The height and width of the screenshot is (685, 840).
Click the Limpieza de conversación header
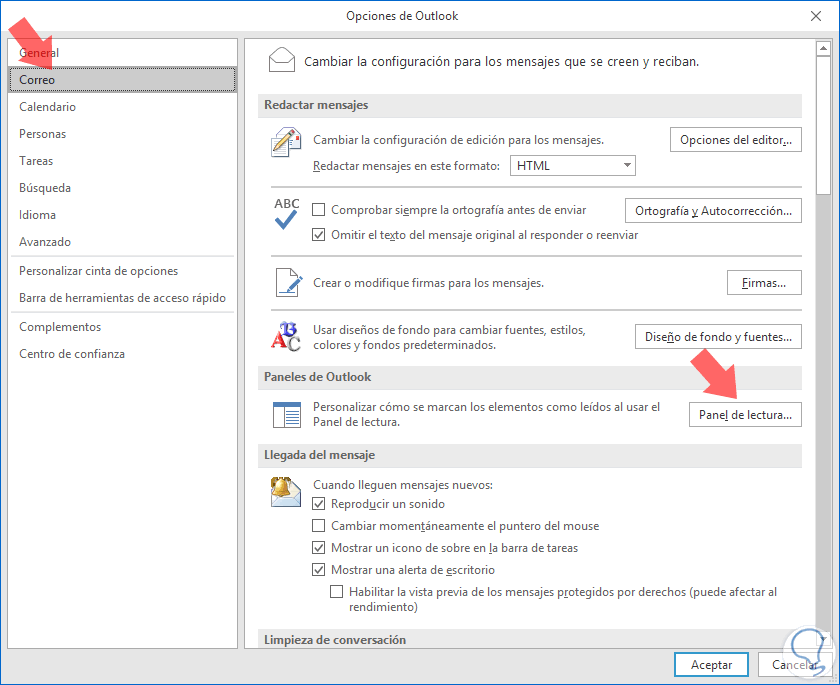[529, 639]
